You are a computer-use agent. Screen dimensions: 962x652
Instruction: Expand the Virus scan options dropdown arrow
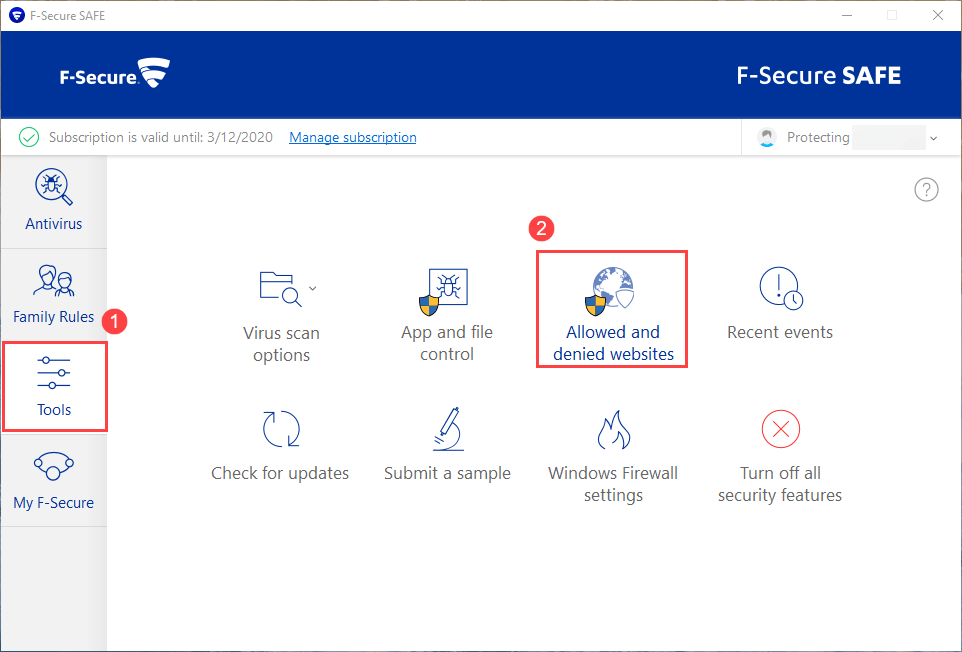click(x=313, y=288)
